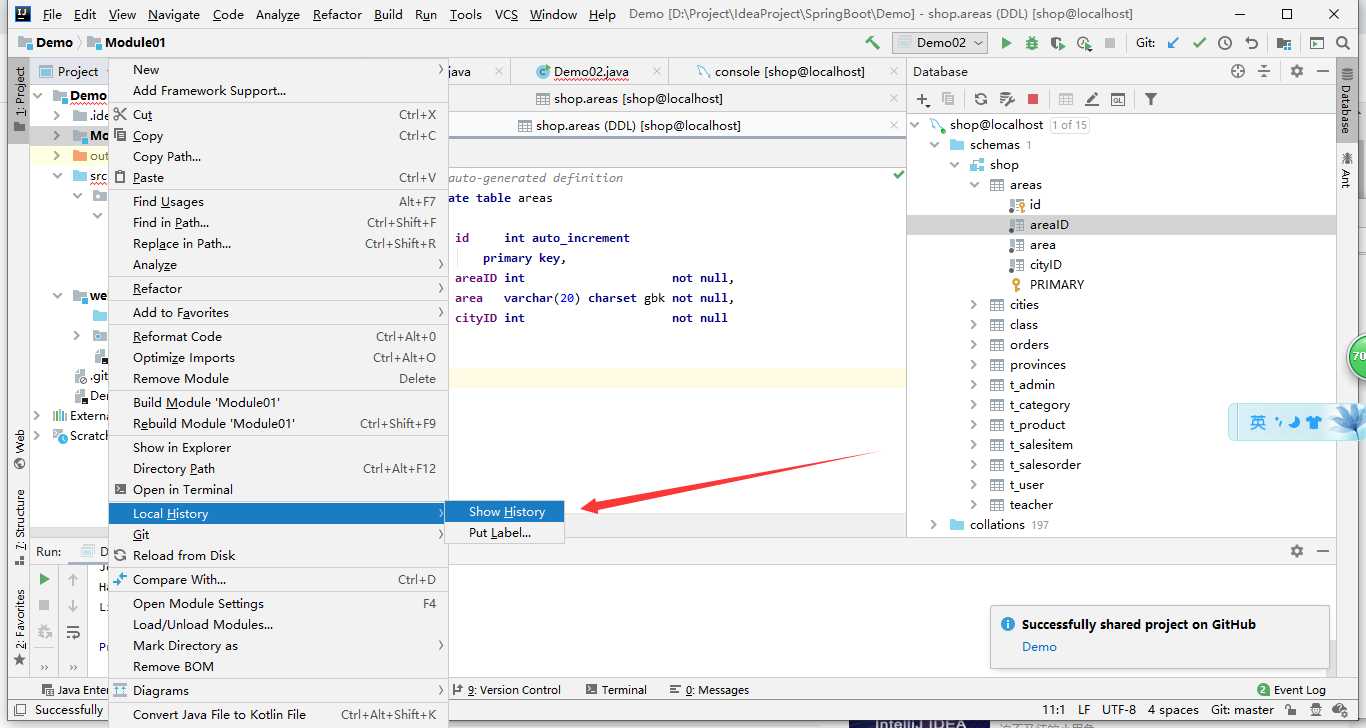Click Git: master branch in the status bar

[x=1242, y=710]
